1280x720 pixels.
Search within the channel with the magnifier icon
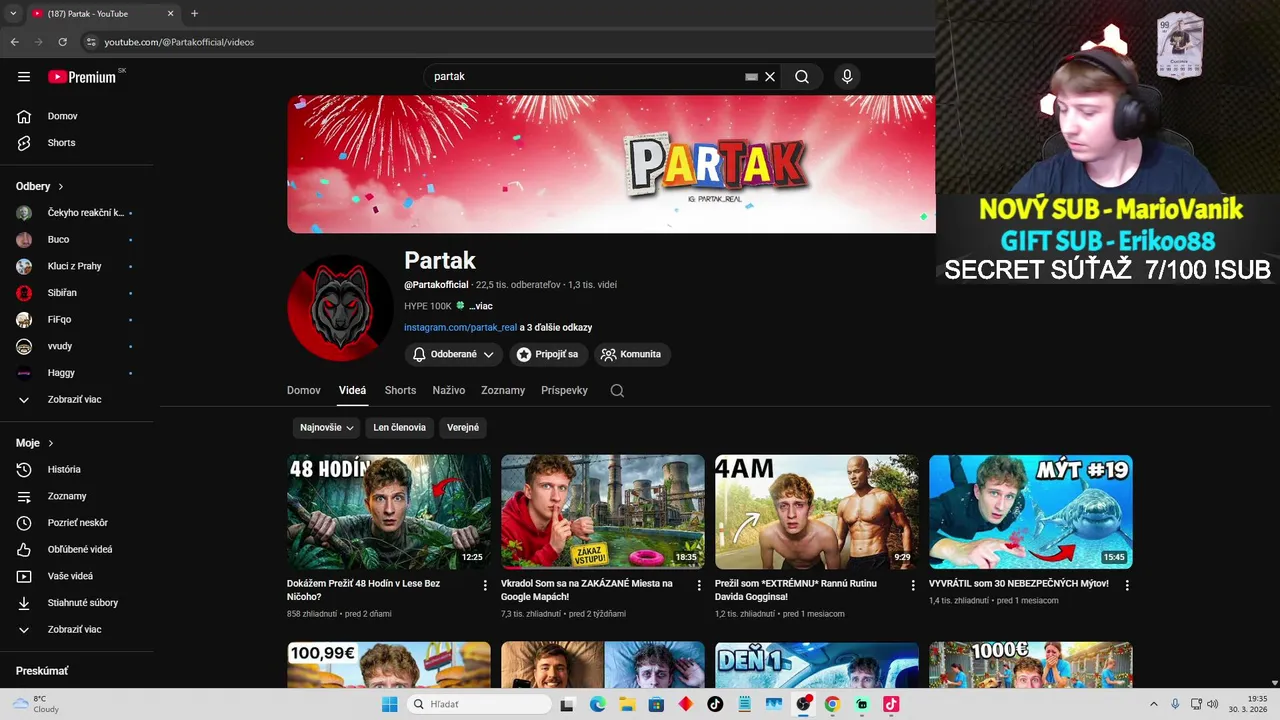[617, 391]
